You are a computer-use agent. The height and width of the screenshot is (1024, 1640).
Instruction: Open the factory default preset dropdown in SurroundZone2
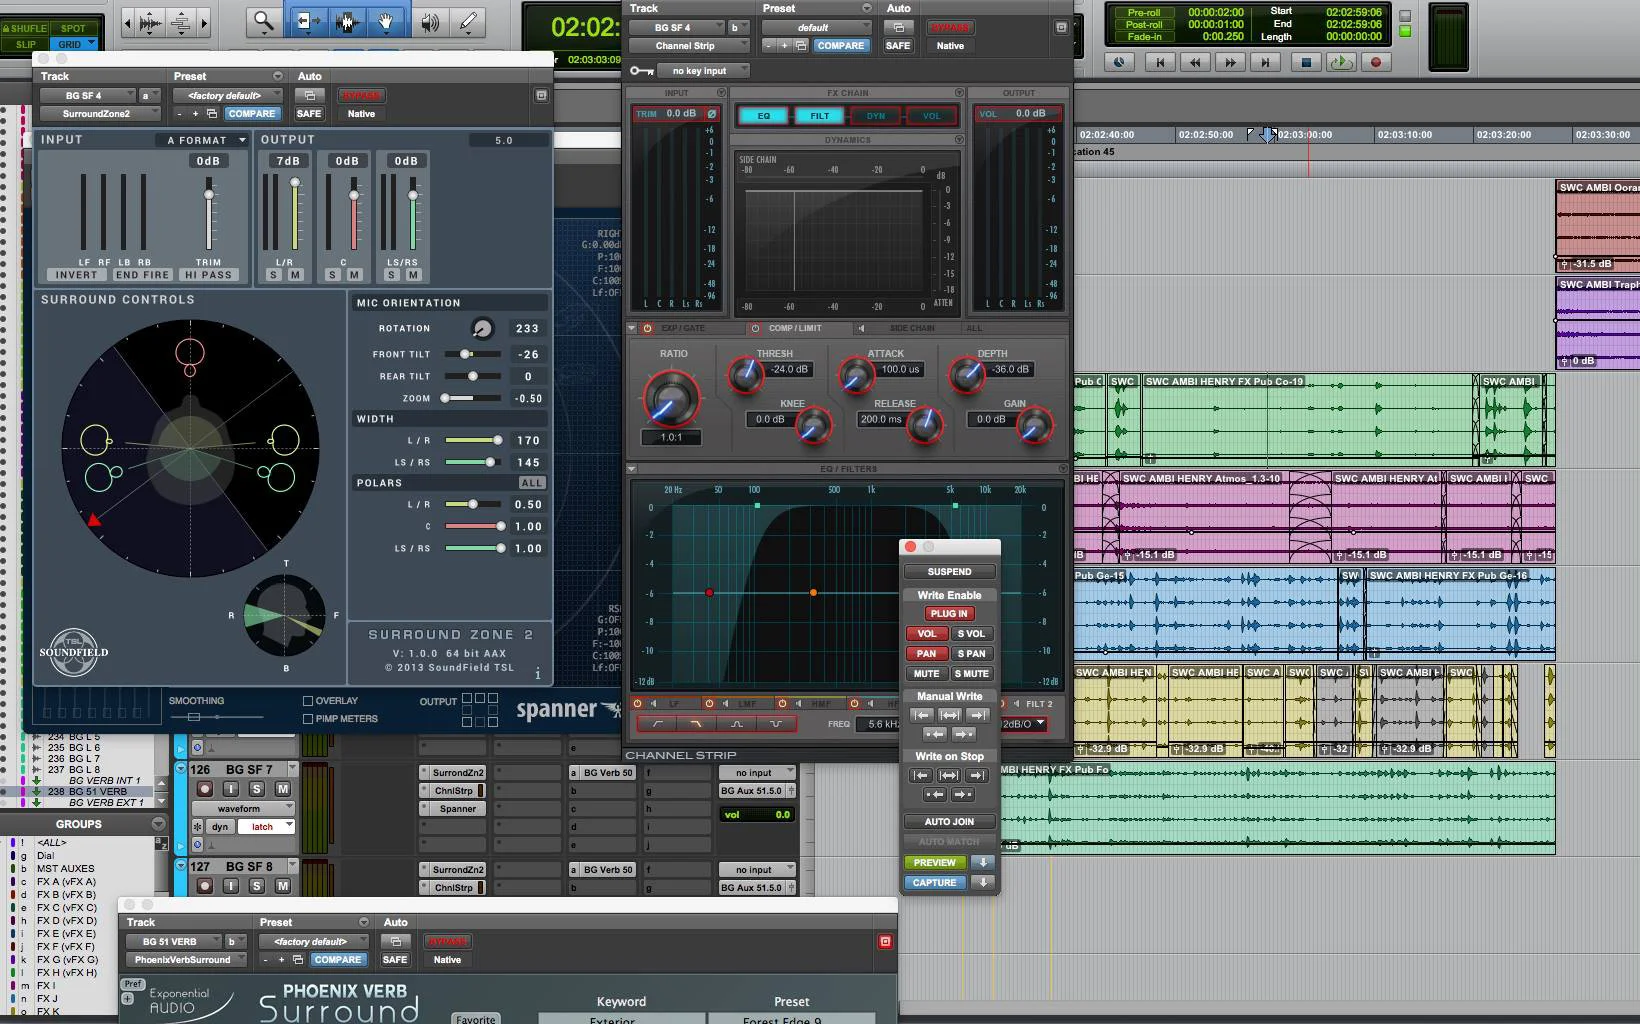228,96
